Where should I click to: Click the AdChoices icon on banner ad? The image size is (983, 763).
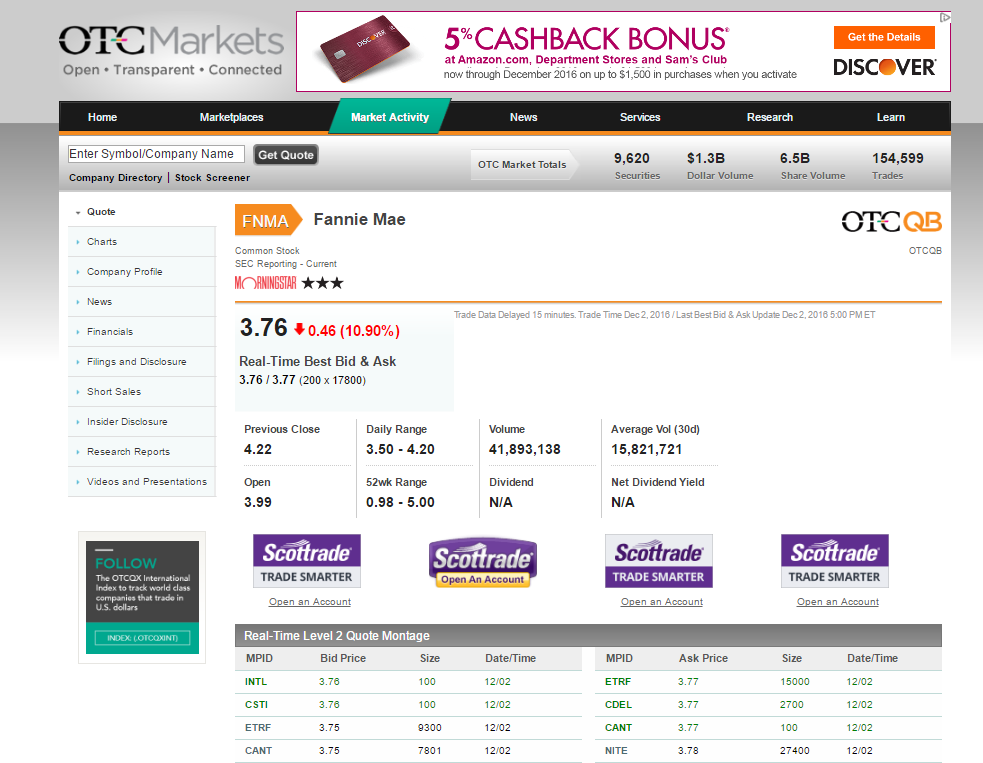point(944,17)
